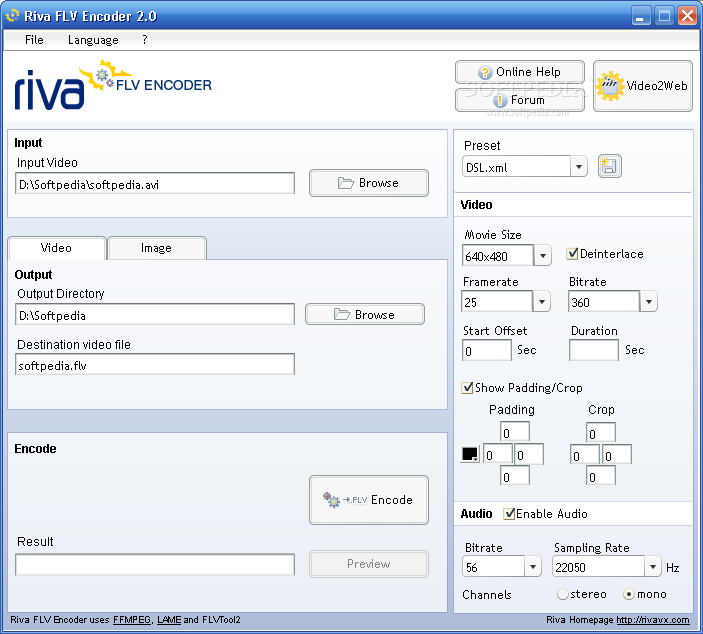Open the http://rivavx.com homepage link
The width and height of the screenshot is (703, 634).
[x=653, y=620]
